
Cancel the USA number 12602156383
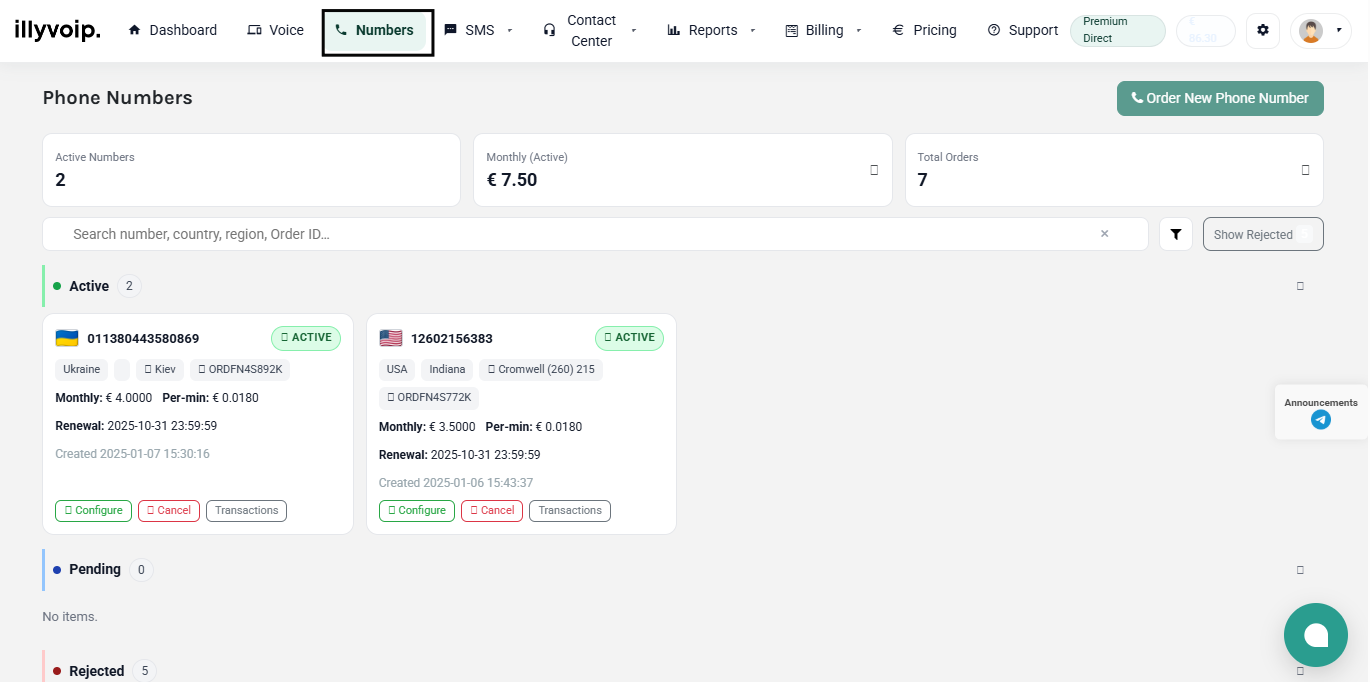coord(491,510)
